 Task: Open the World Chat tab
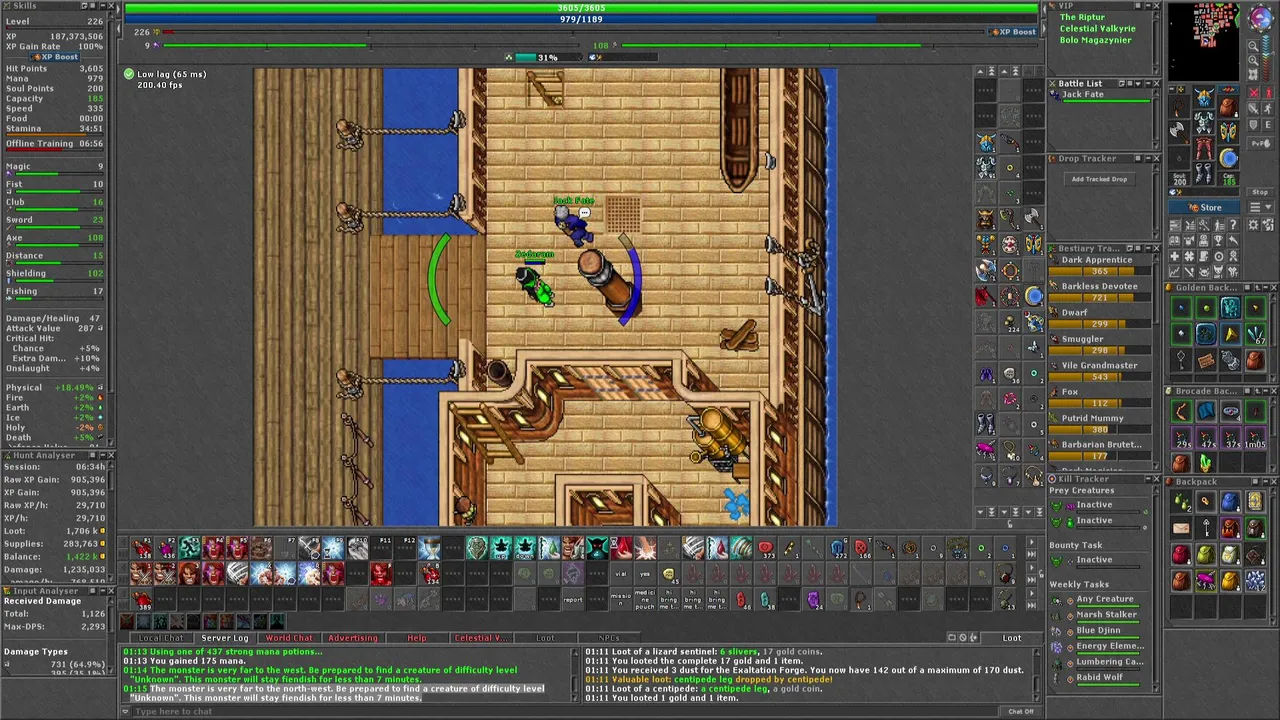point(289,638)
